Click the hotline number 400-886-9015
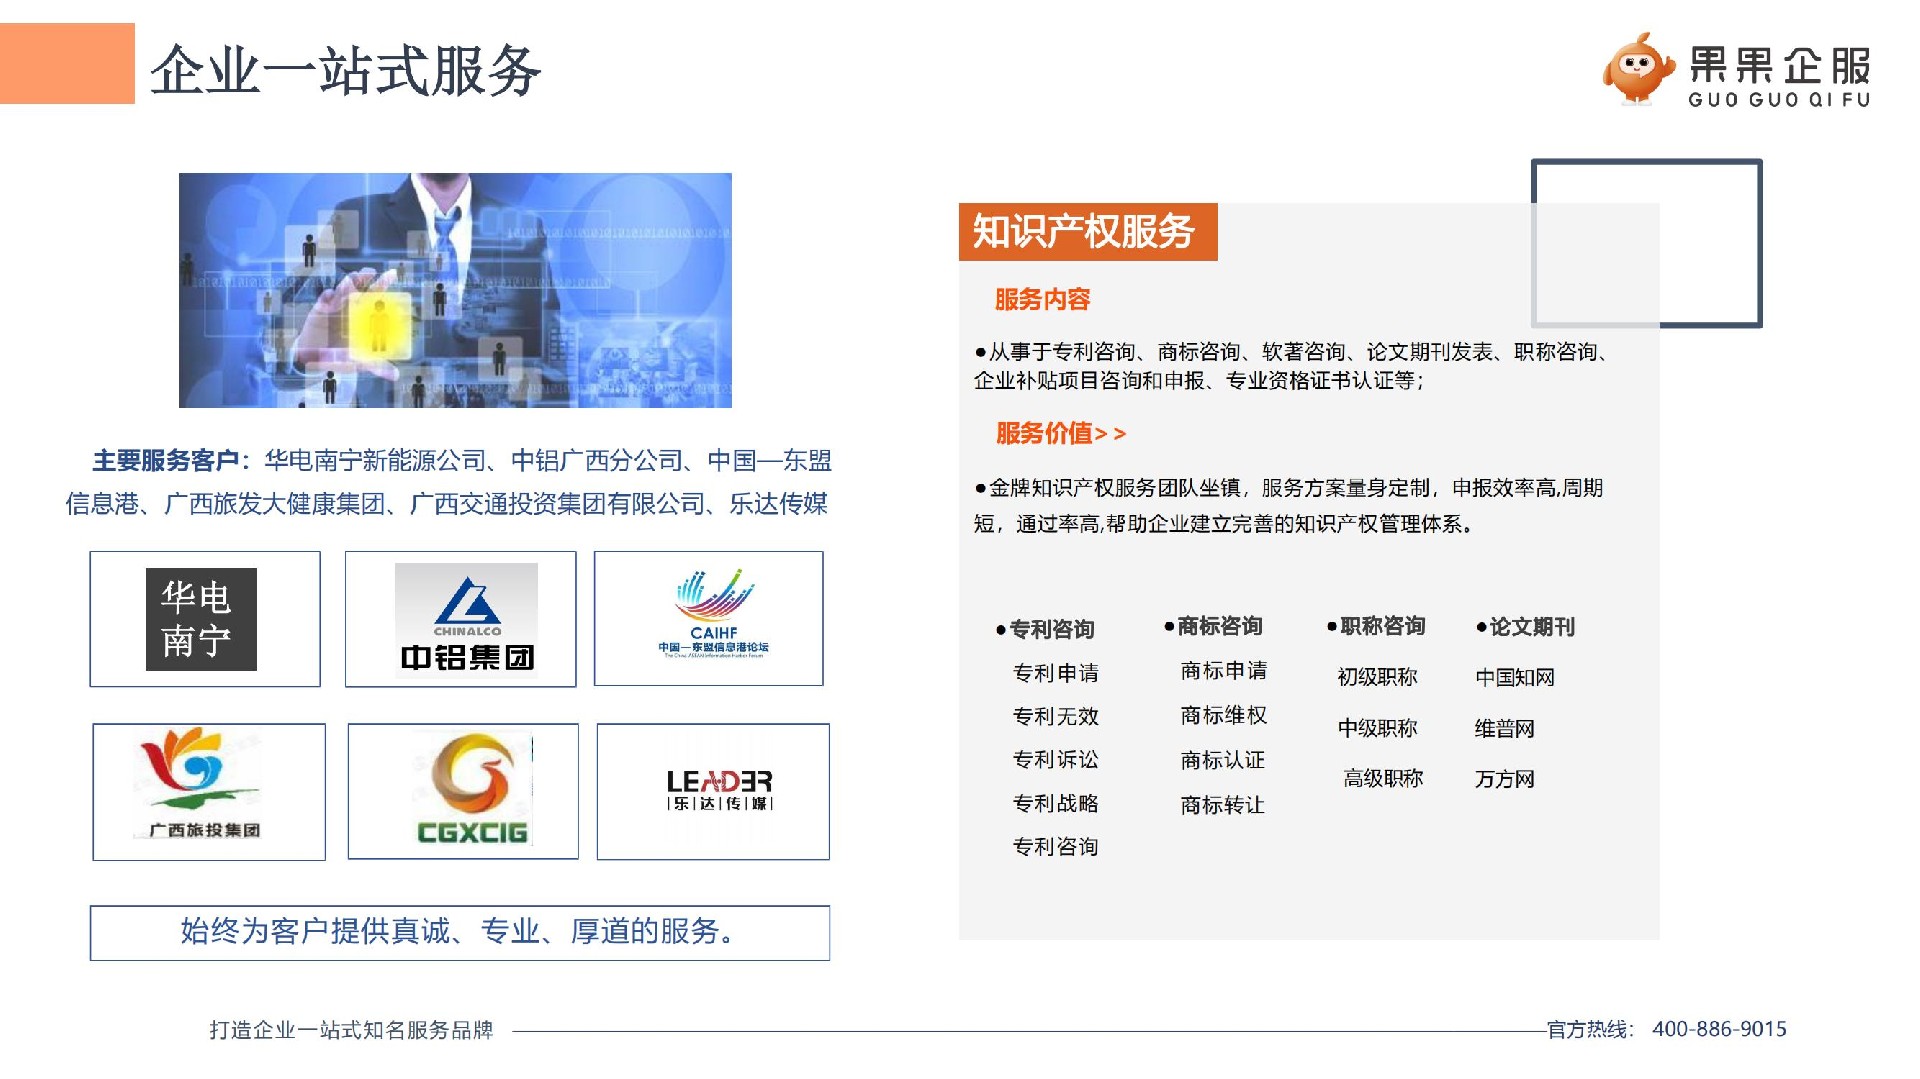The height and width of the screenshot is (1079, 1920). [x=1719, y=1029]
